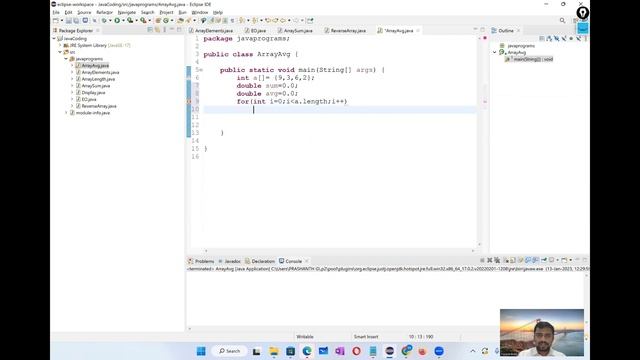This screenshot has width=640, height=360.
Task: Open the File Explorer taskbar icon
Action: pyautogui.click(x=273, y=351)
